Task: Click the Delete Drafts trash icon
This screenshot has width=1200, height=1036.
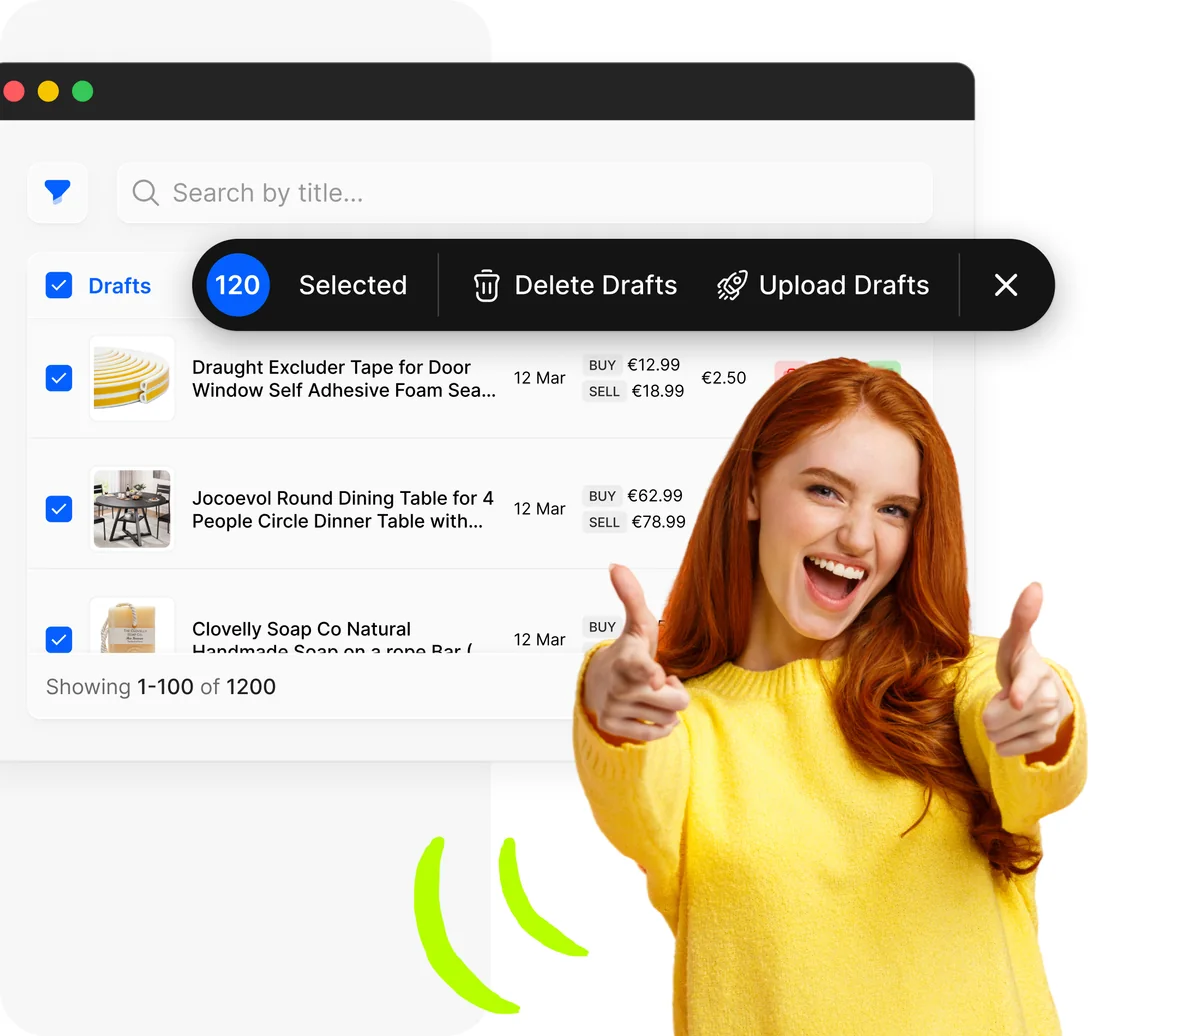Action: (x=486, y=285)
